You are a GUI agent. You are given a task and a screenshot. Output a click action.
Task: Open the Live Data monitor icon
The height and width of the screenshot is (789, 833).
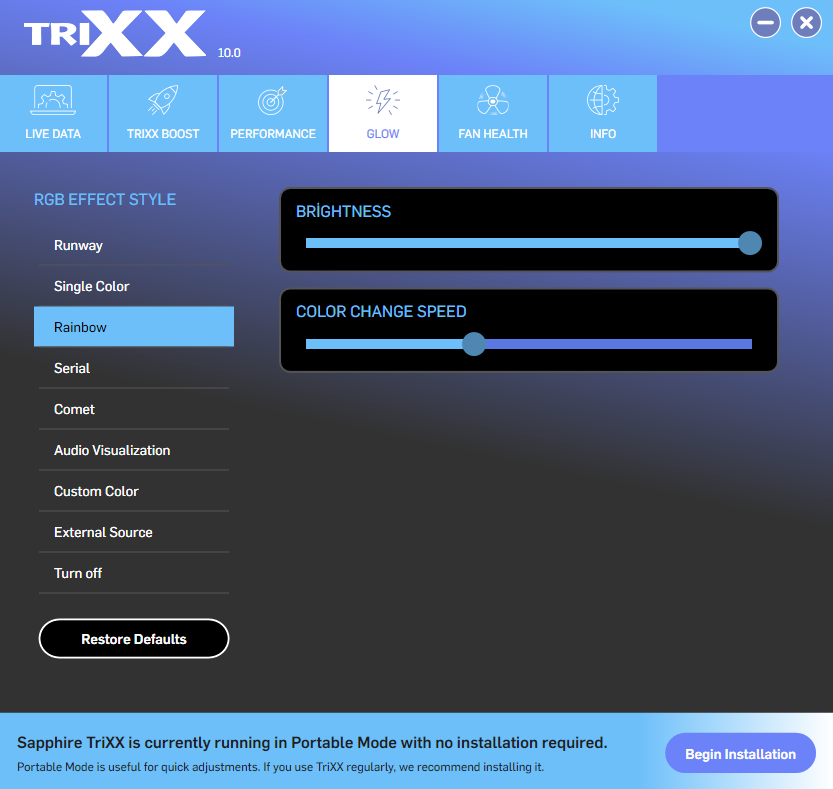53,100
